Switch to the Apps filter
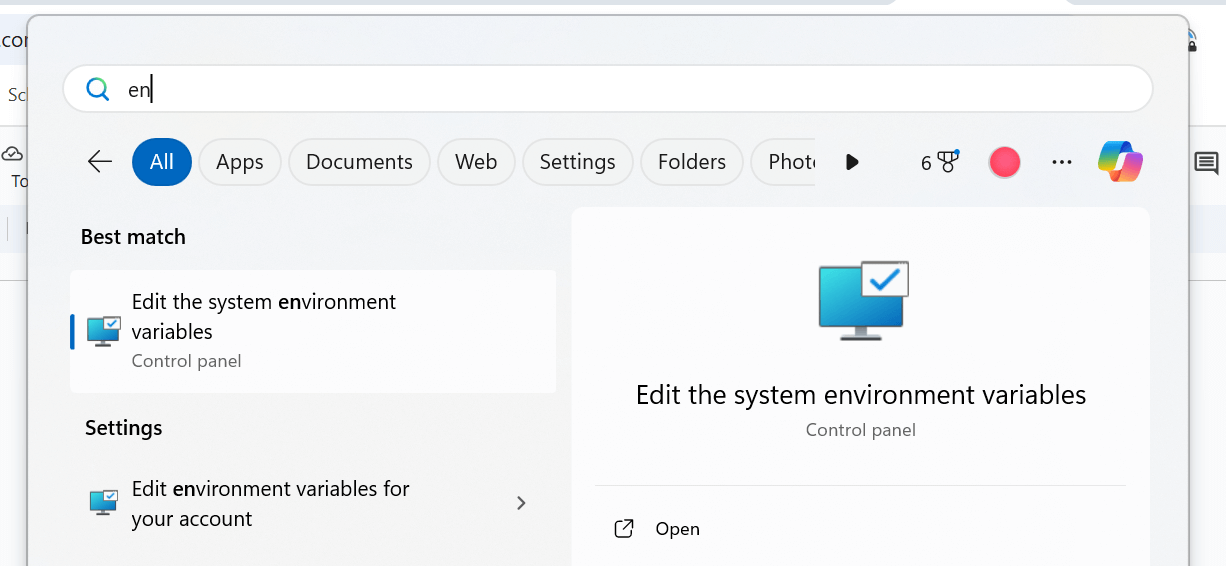1226x566 pixels. (x=240, y=162)
